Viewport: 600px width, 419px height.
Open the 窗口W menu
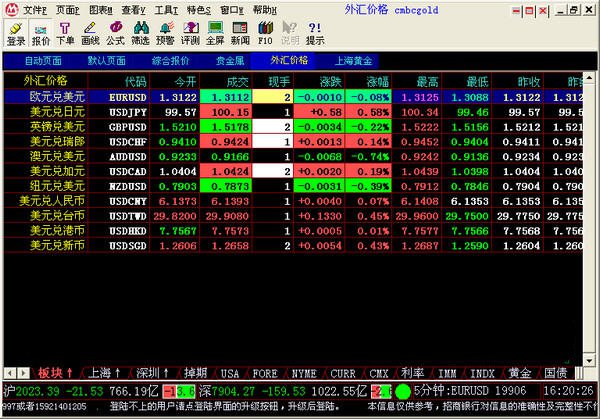[232, 10]
